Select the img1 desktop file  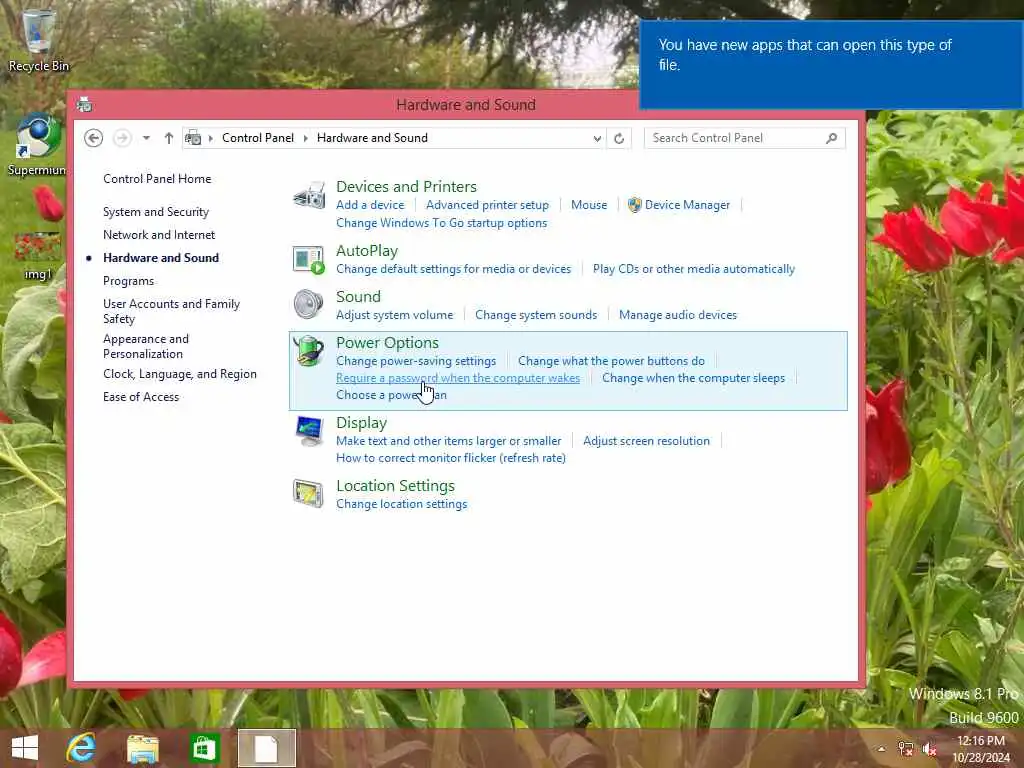(37, 256)
